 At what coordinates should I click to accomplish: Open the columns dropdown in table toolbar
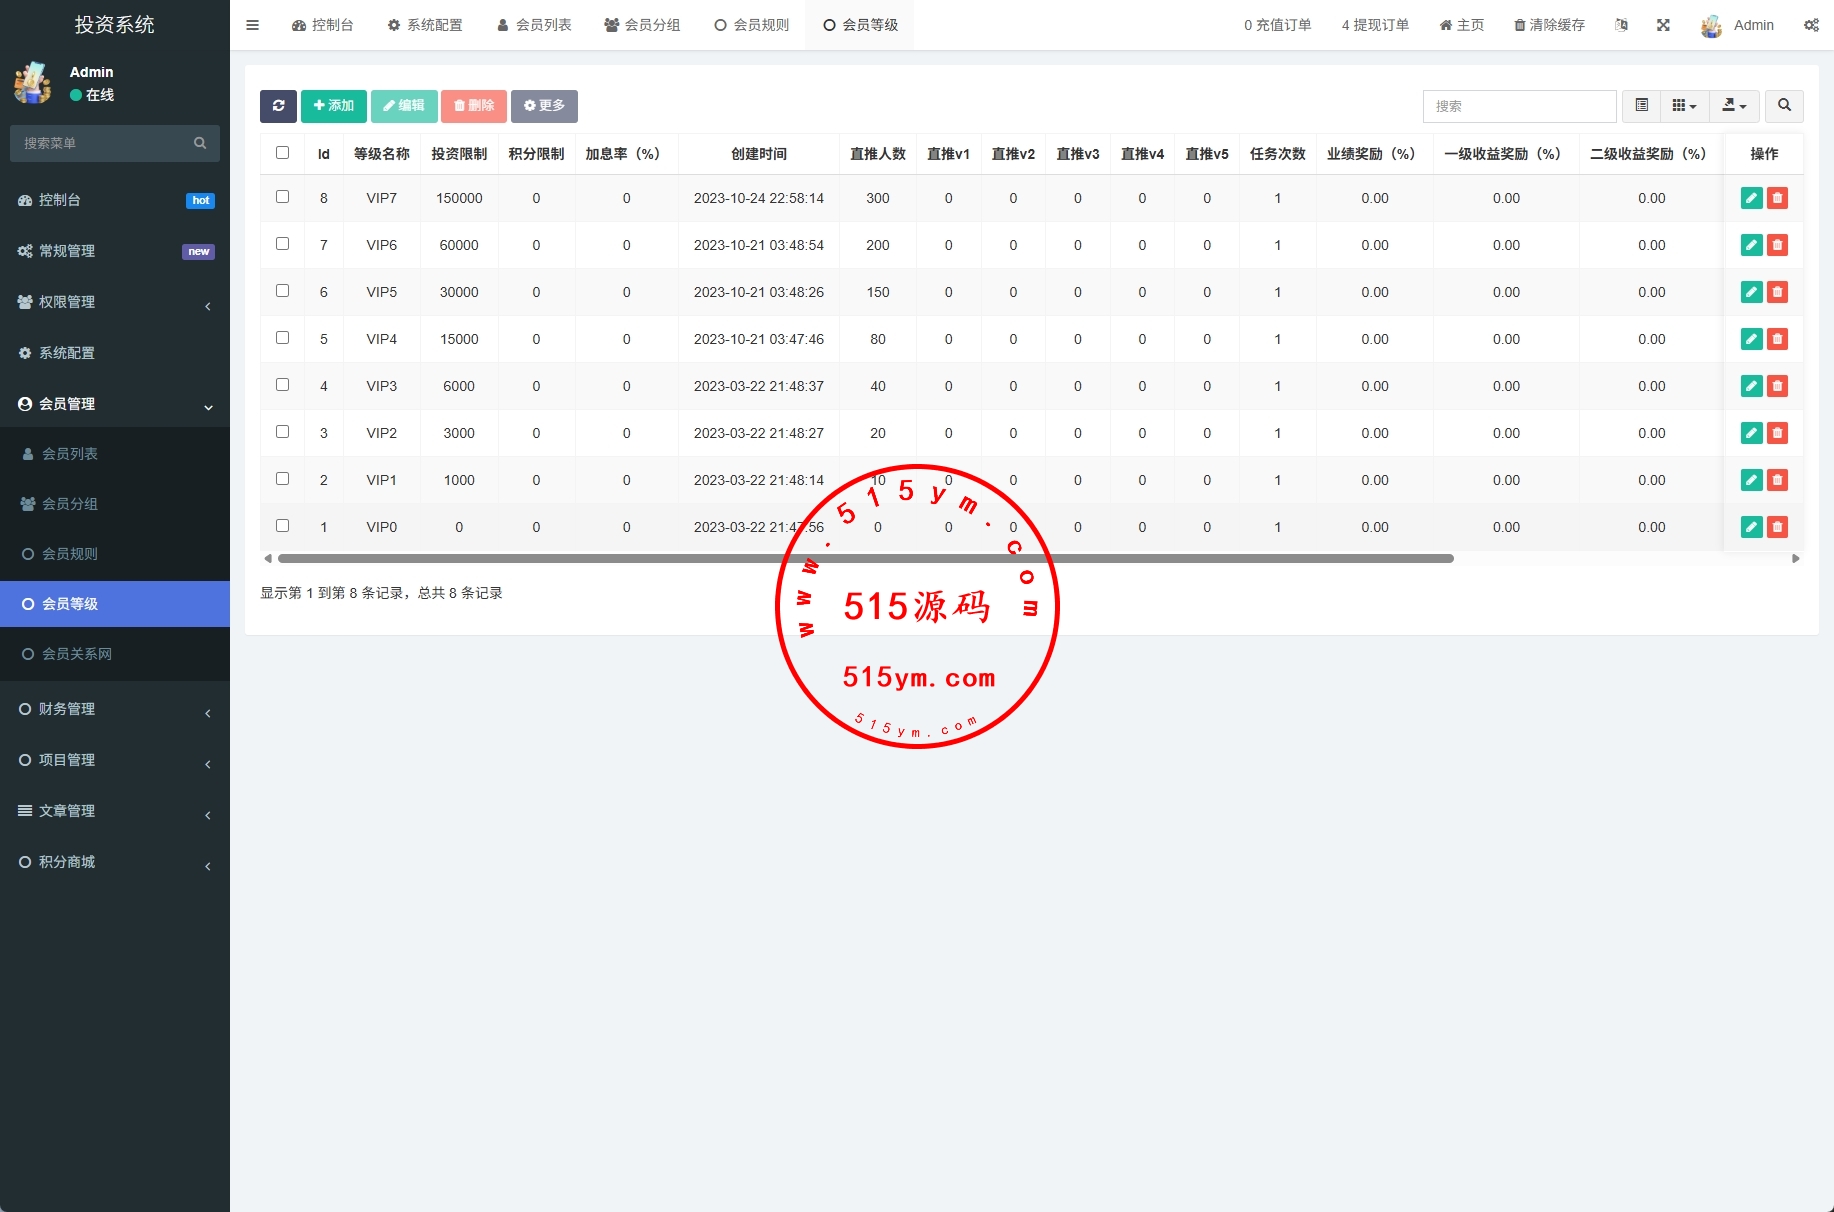click(1684, 106)
